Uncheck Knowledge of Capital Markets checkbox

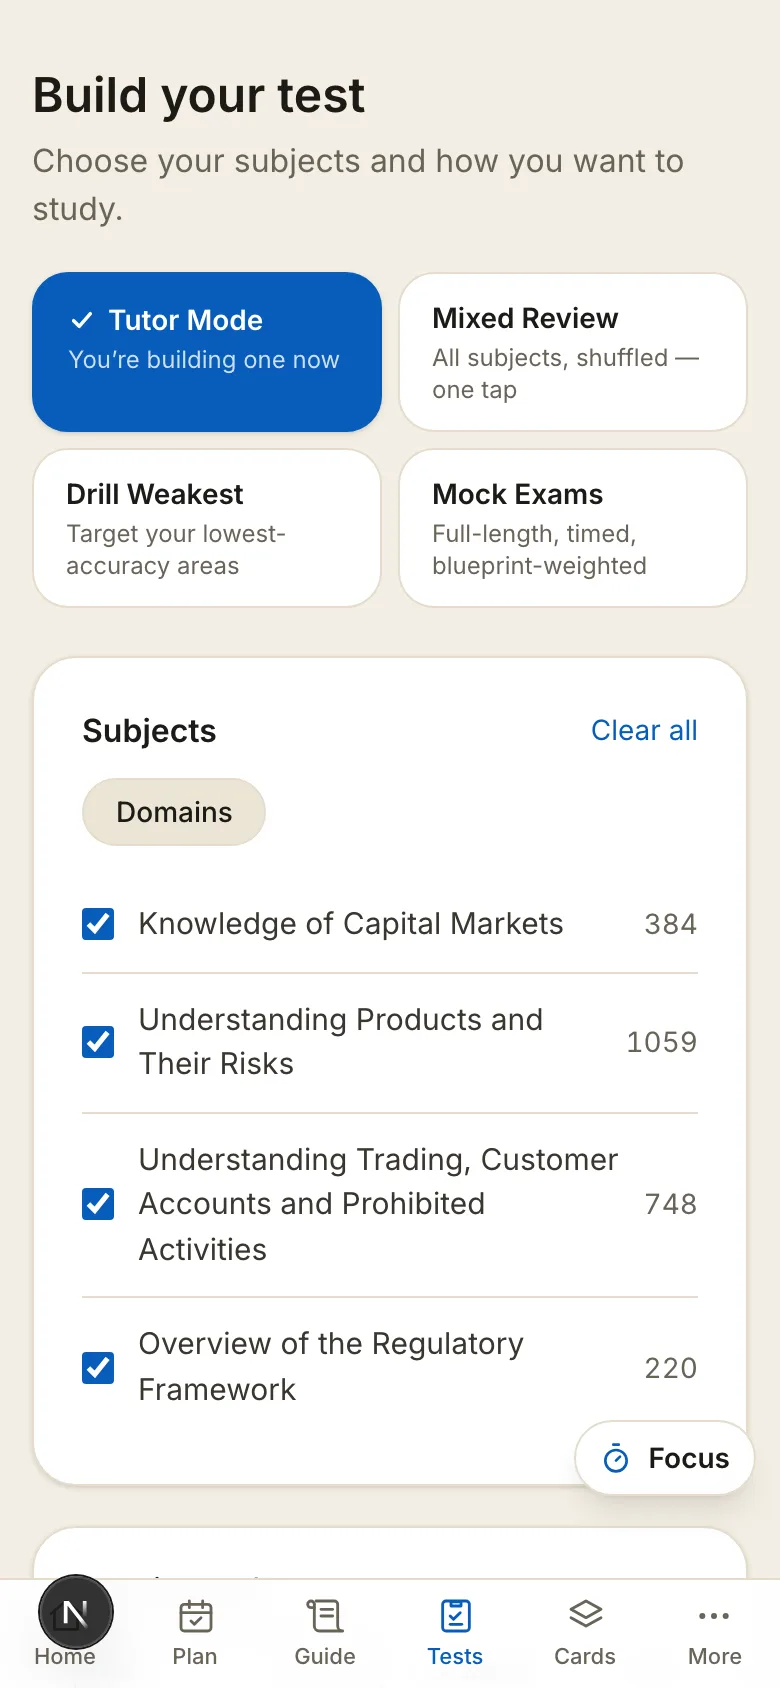pyautogui.click(x=98, y=924)
